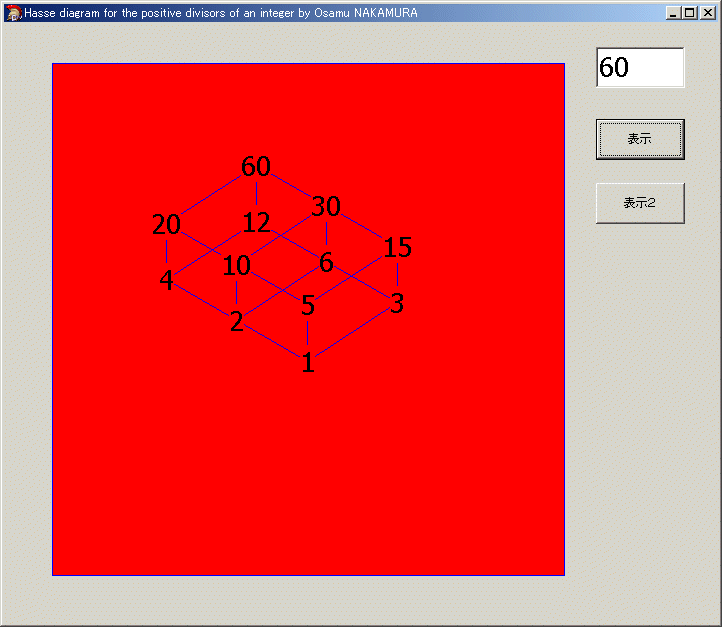This screenshot has height=627, width=722.
Task: Click the 表示2 button
Action: [x=640, y=203]
